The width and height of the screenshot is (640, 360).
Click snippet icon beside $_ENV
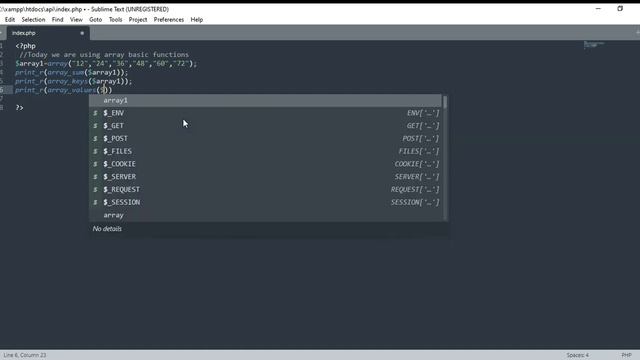click(x=96, y=113)
